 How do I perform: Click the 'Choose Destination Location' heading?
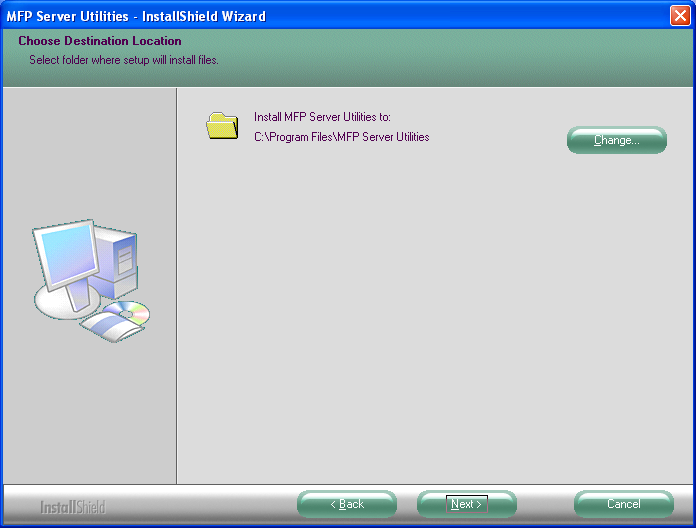tap(100, 41)
